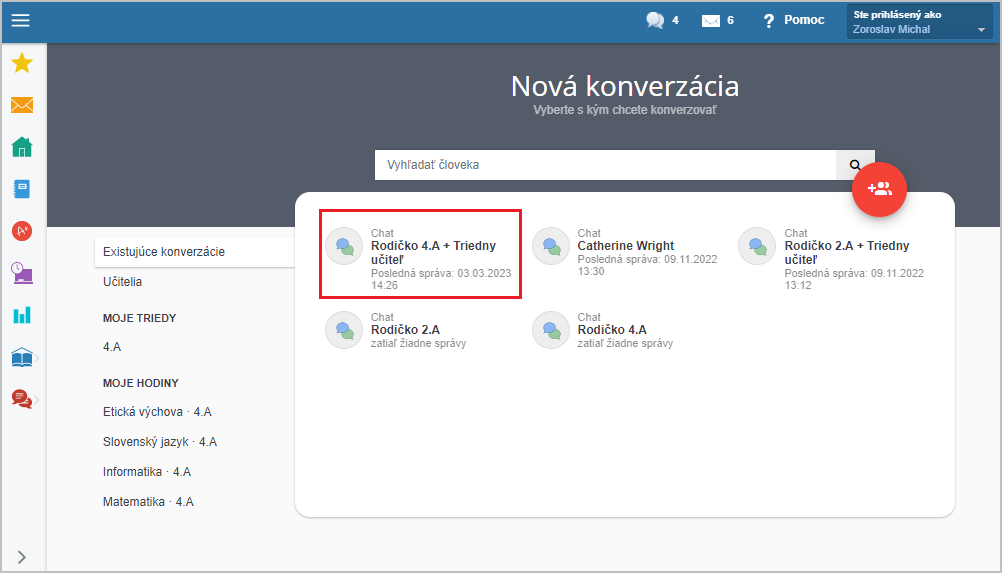Go to the green home icon
The image size is (1002, 573).
22,147
